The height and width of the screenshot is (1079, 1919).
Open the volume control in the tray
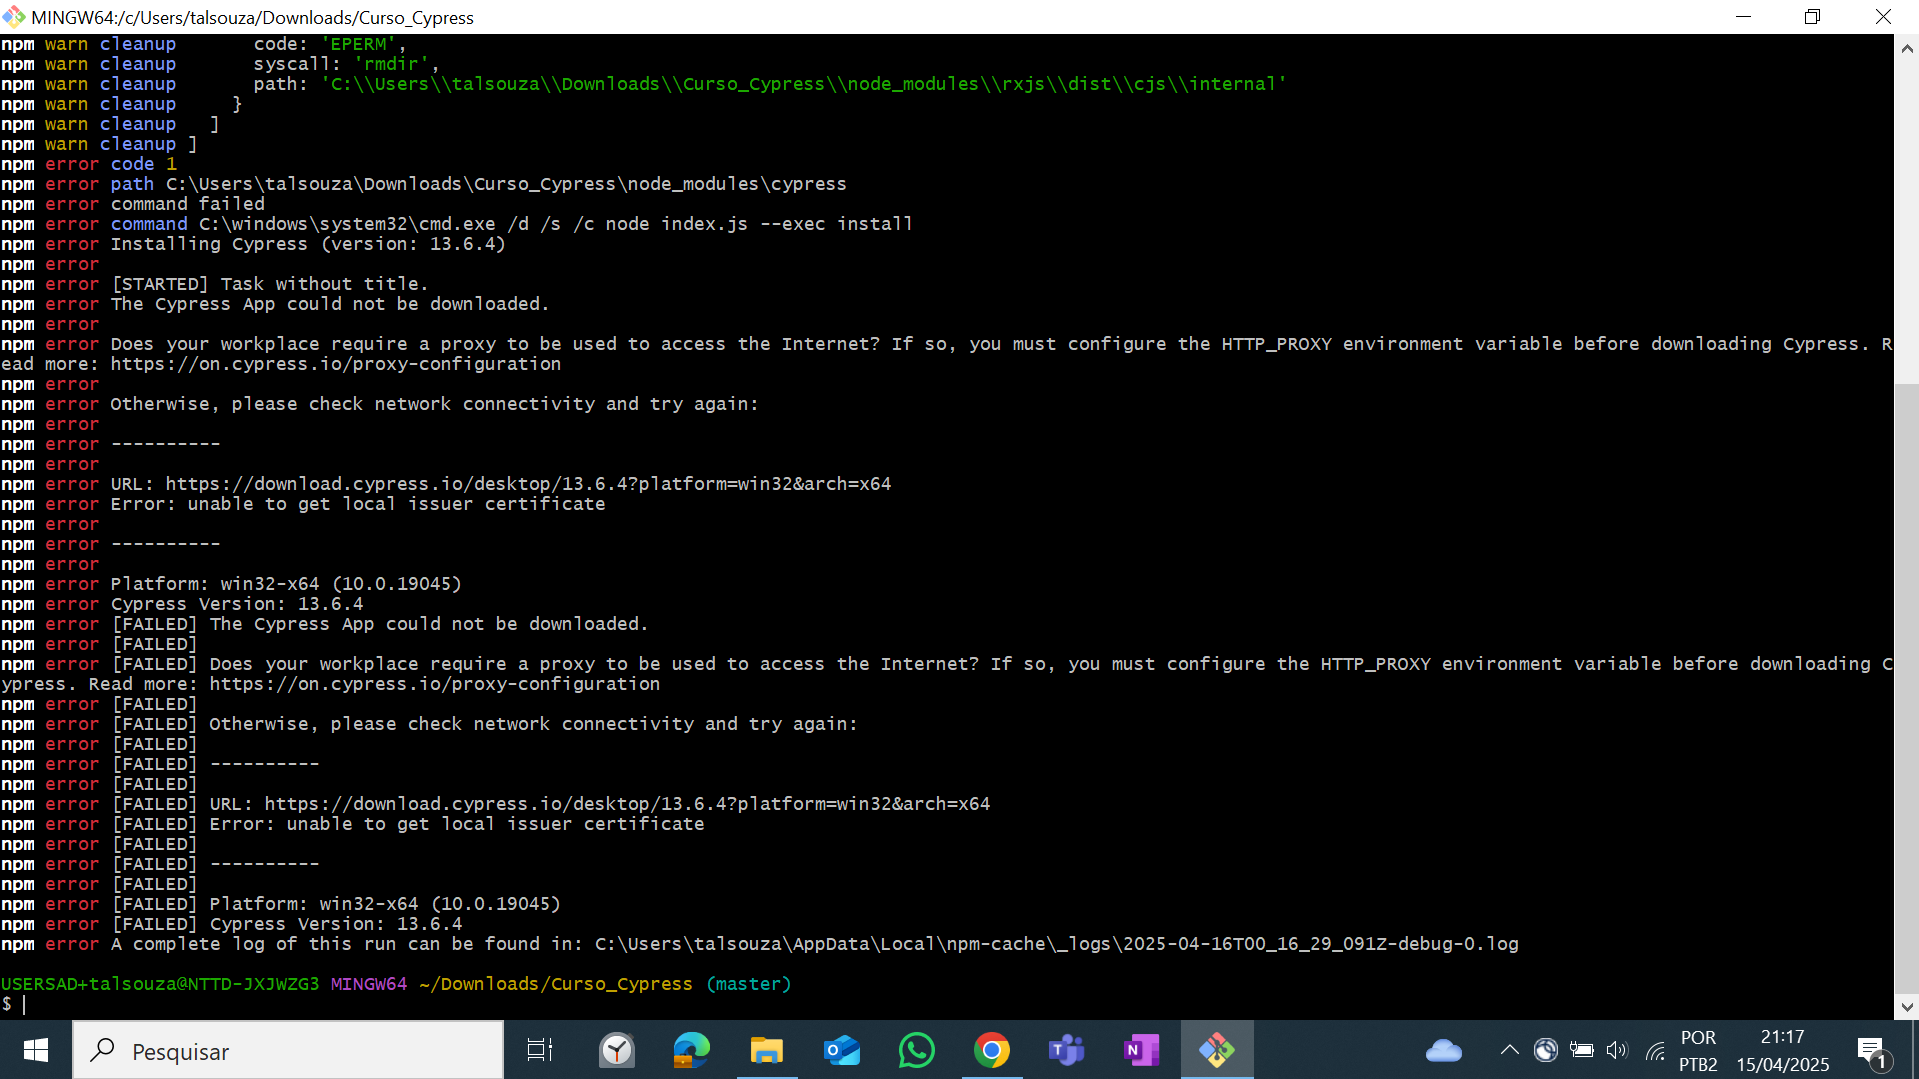tap(1618, 1050)
